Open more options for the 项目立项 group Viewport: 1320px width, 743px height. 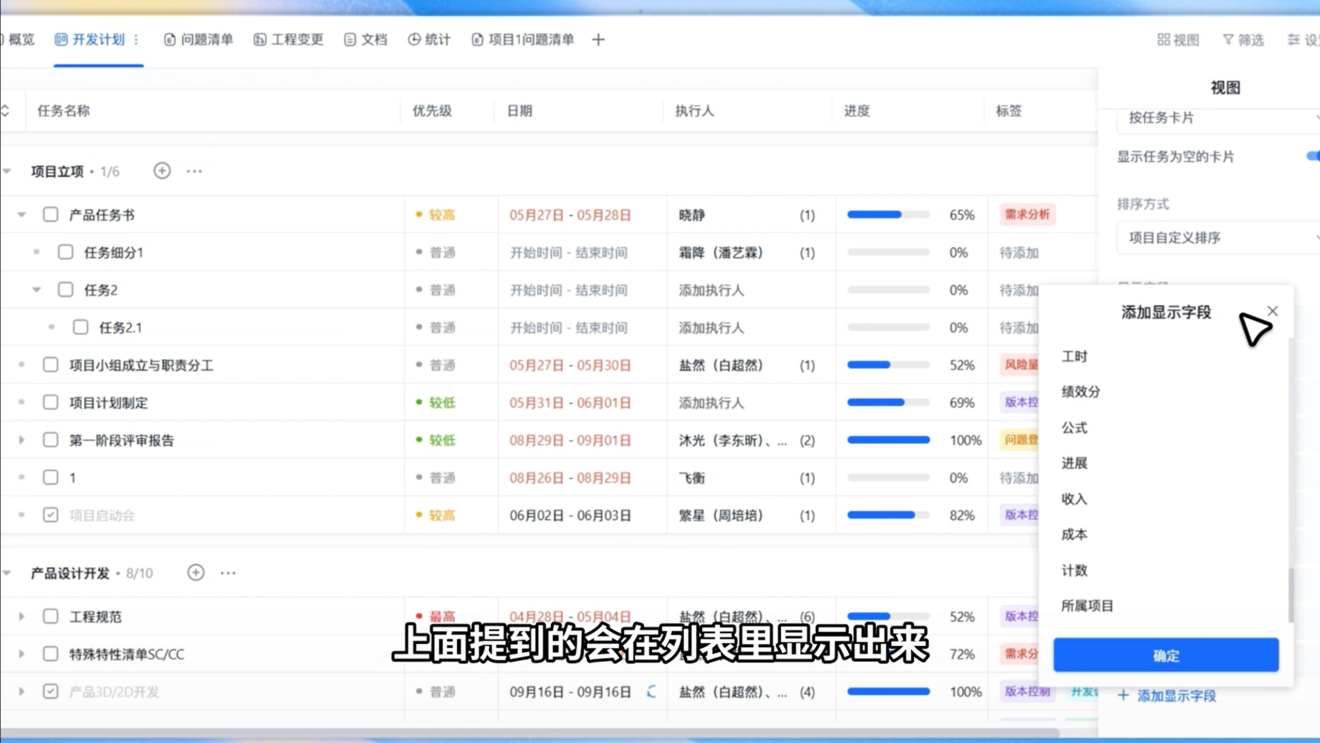194,171
